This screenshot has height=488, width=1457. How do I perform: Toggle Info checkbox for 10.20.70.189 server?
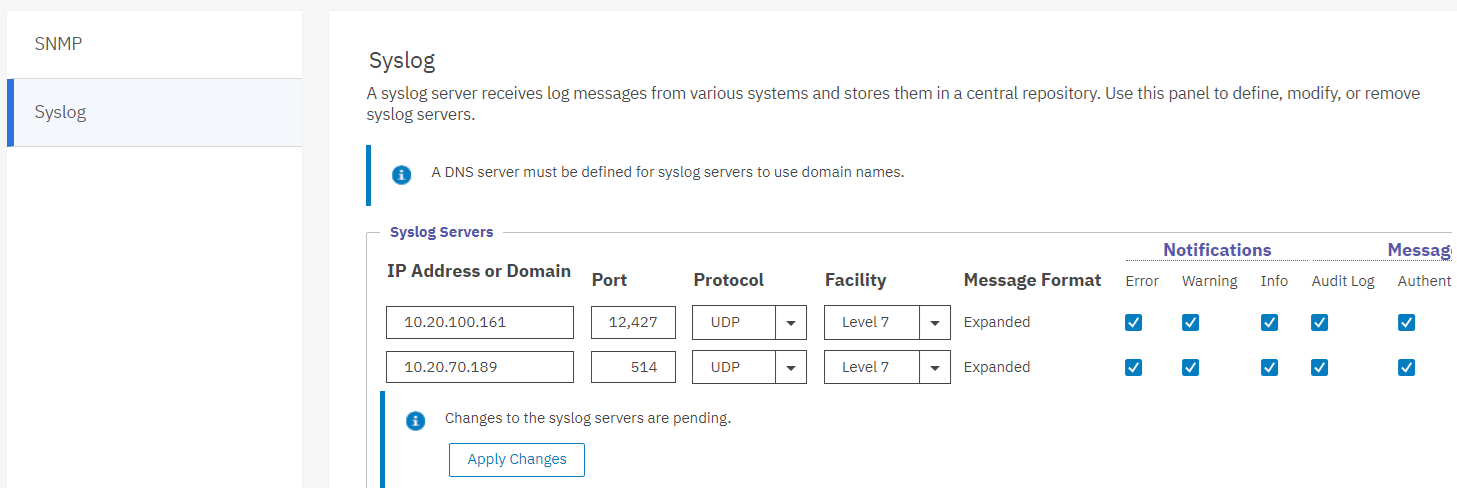[x=1269, y=367]
